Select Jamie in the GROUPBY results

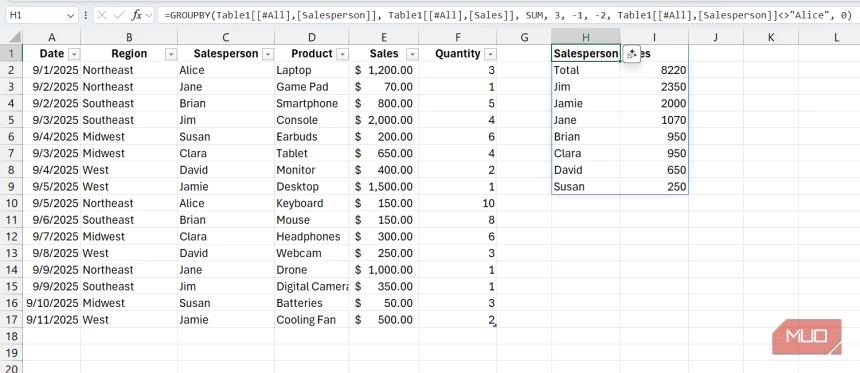coord(586,104)
